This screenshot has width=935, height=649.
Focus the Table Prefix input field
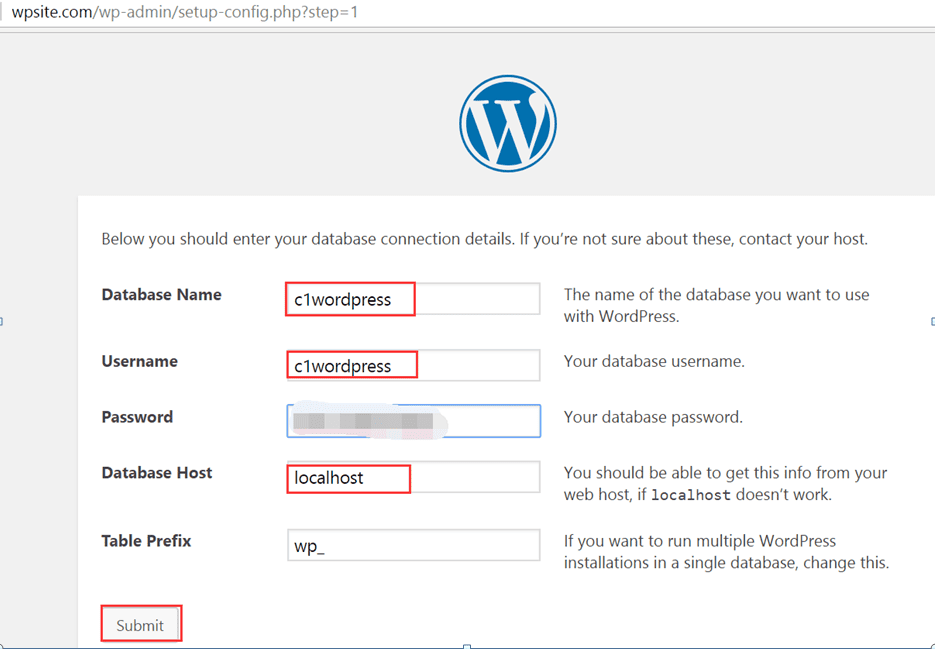(x=413, y=545)
